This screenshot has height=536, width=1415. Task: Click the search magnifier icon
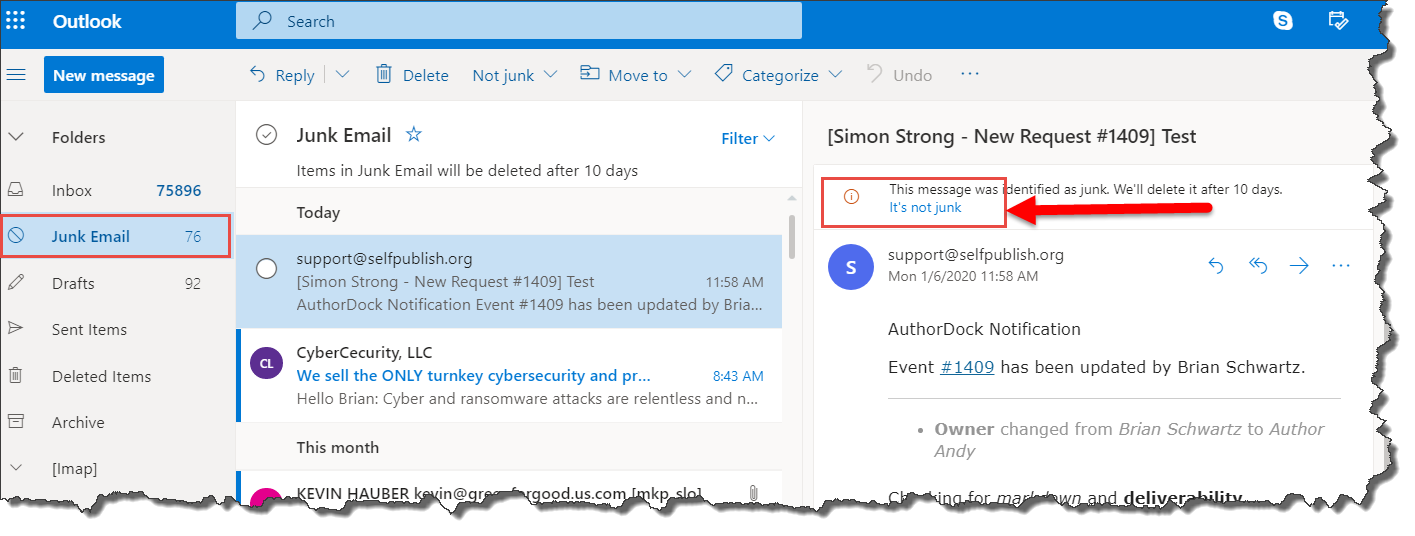click(x=262, y=20)
